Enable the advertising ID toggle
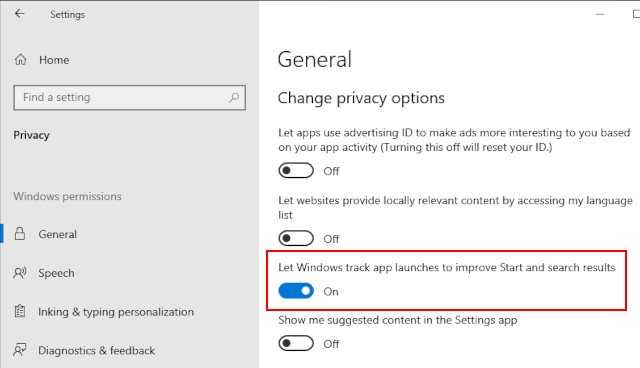640x368 pixels. tap(296, 171)
